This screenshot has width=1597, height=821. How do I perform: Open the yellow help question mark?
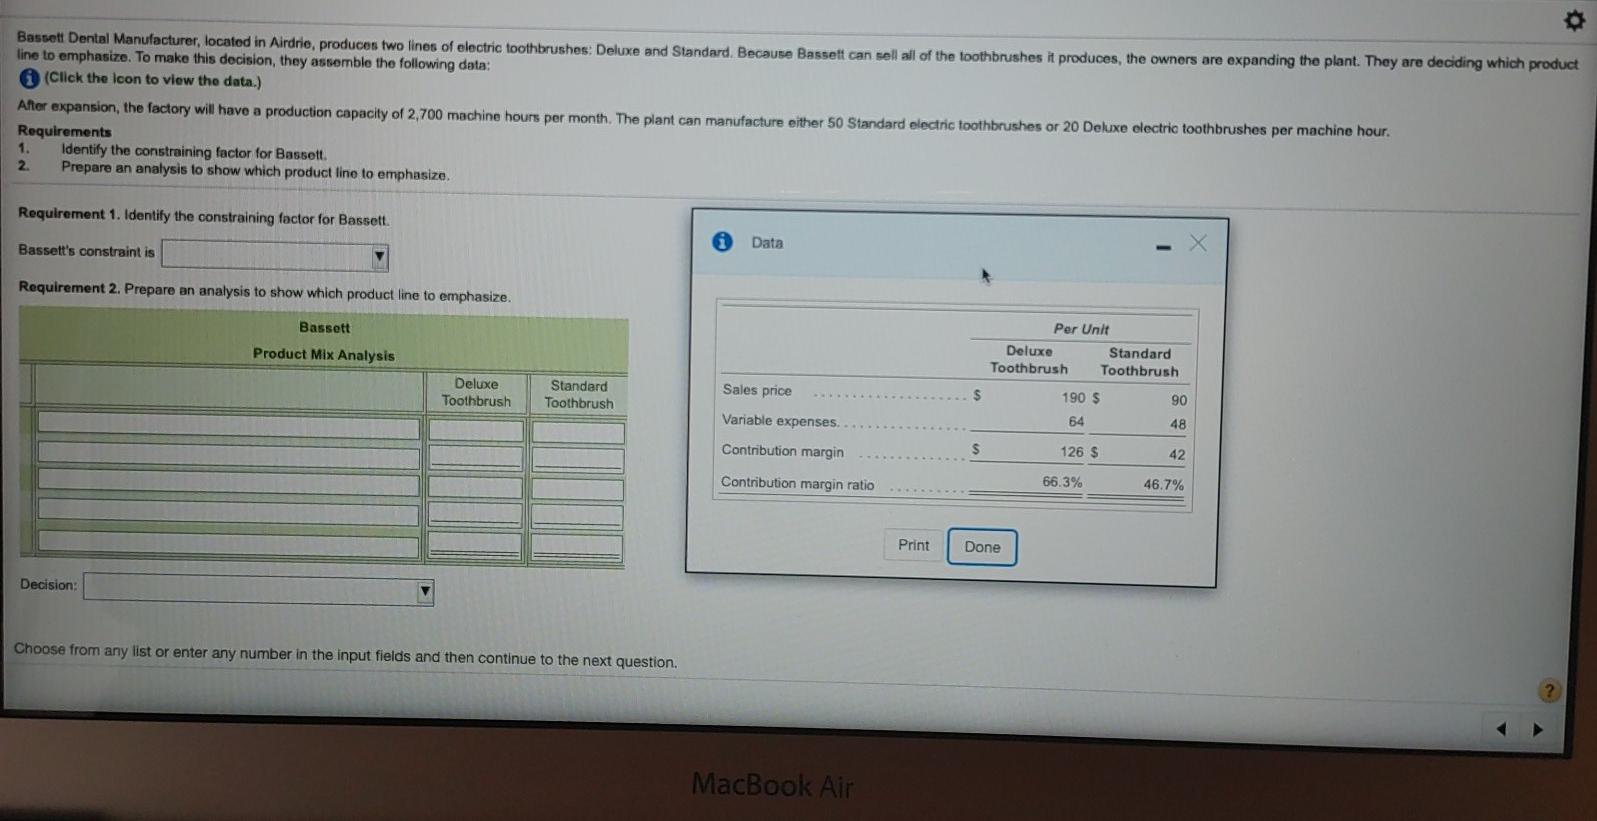tap(1548, 691)
